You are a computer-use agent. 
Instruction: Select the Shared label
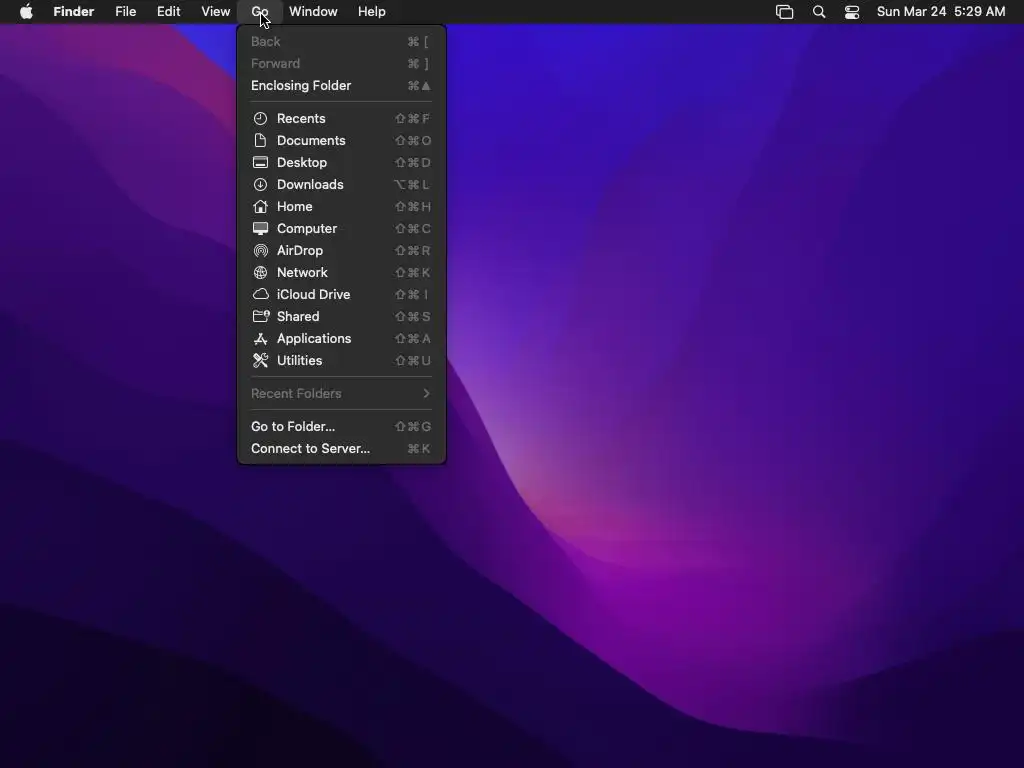click(x=298, y=317)
